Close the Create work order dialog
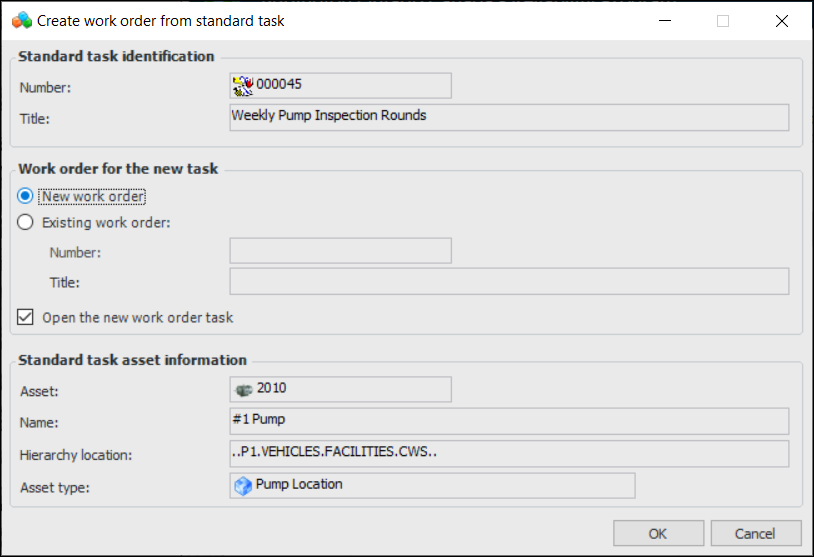Viewport: 814px width, 557px height. [782, 21]
